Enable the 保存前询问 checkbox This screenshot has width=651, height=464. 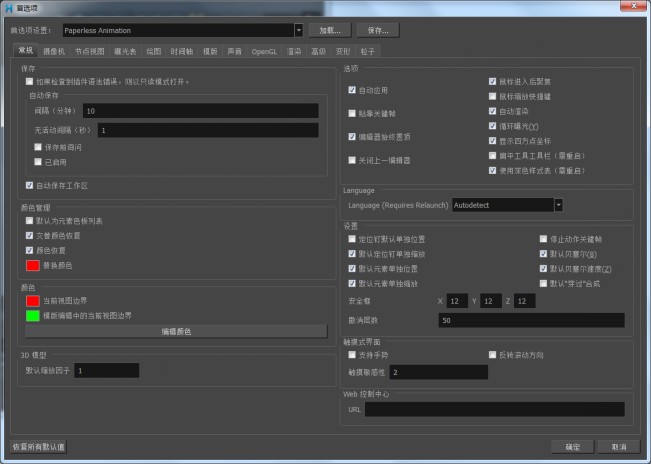point(38,147)
